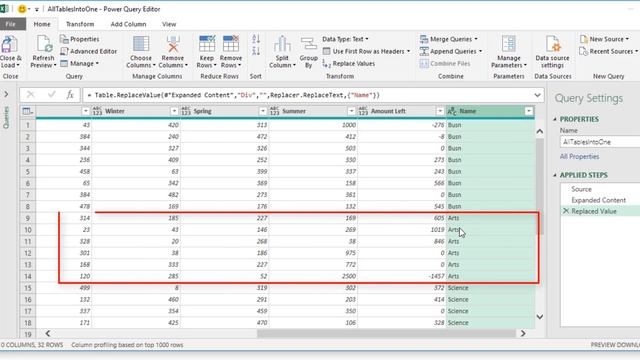
Task: Click the Choose Columns icon
Action: (x=141, y=44)
